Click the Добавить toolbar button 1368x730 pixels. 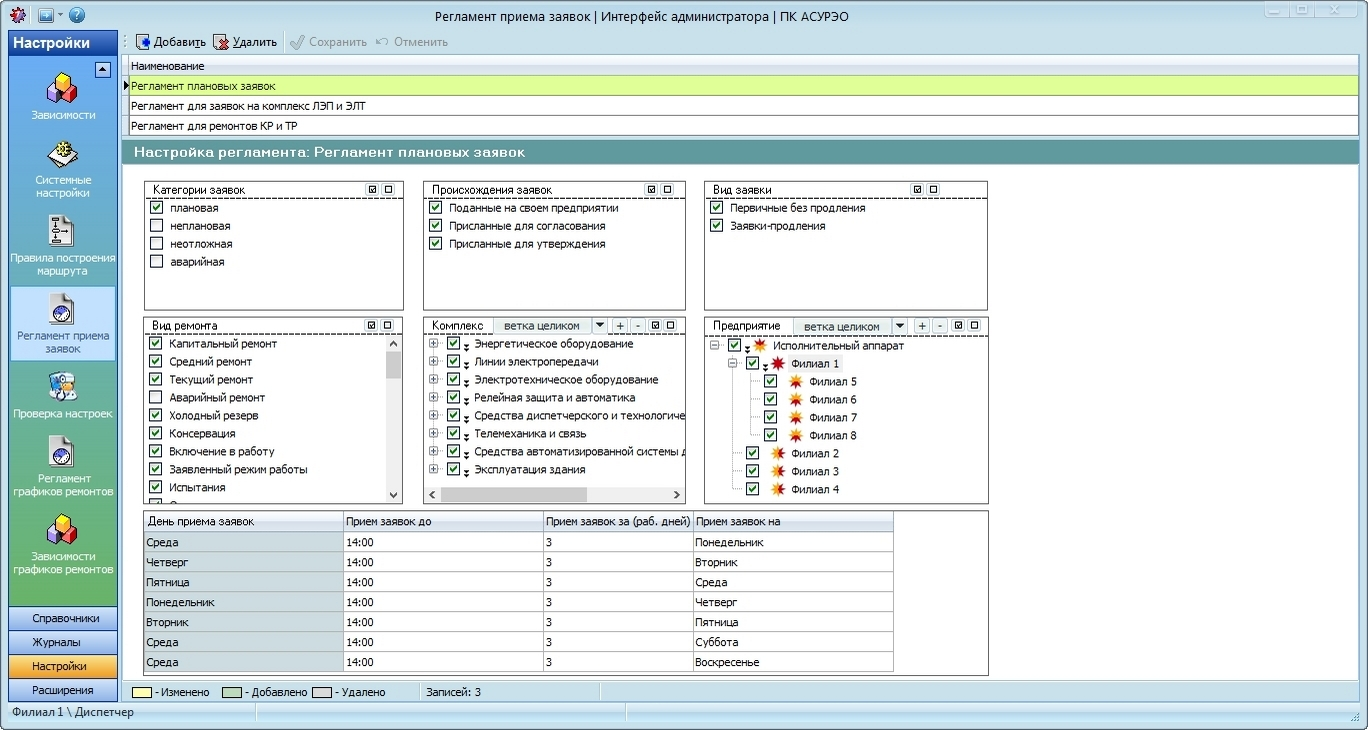pyautogui.click(x=171, y=42)
